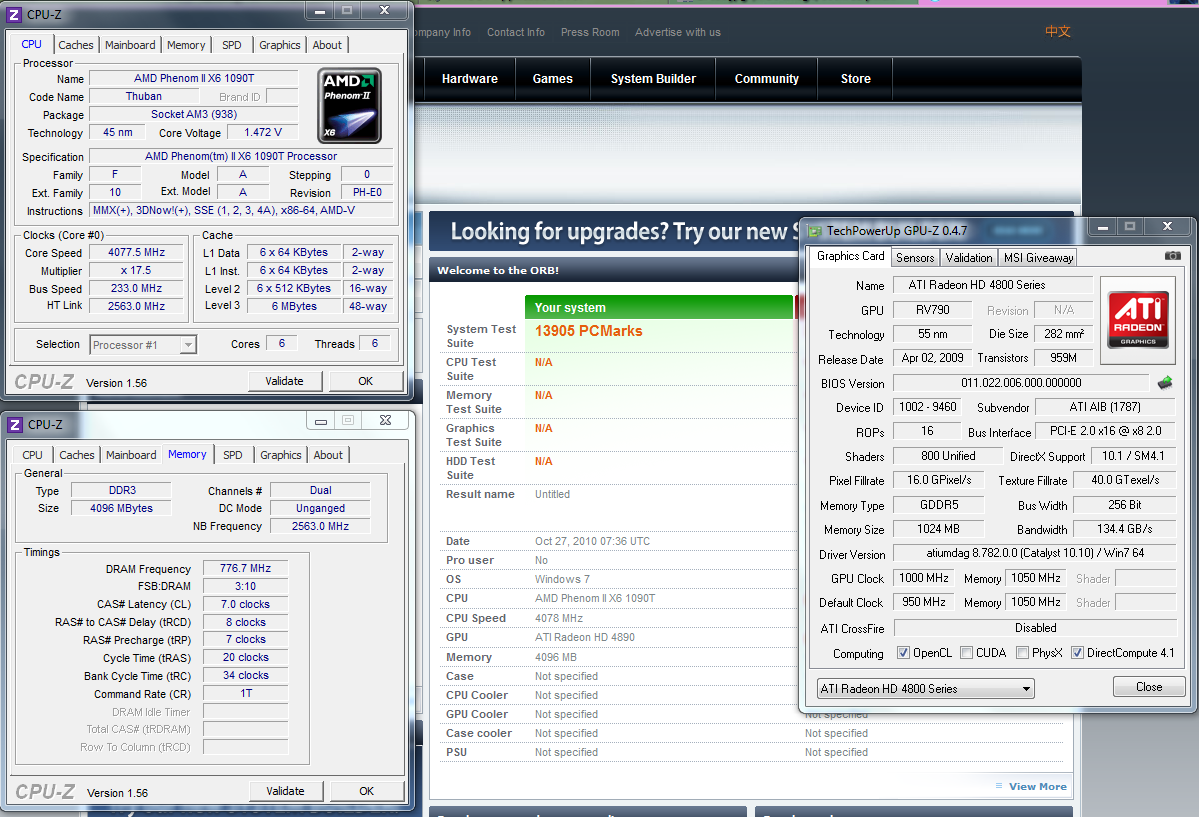Switch to Caches tab in top CPU-Z window
This screenshot has height=817, width=1199.
click(x=76, y=45)
